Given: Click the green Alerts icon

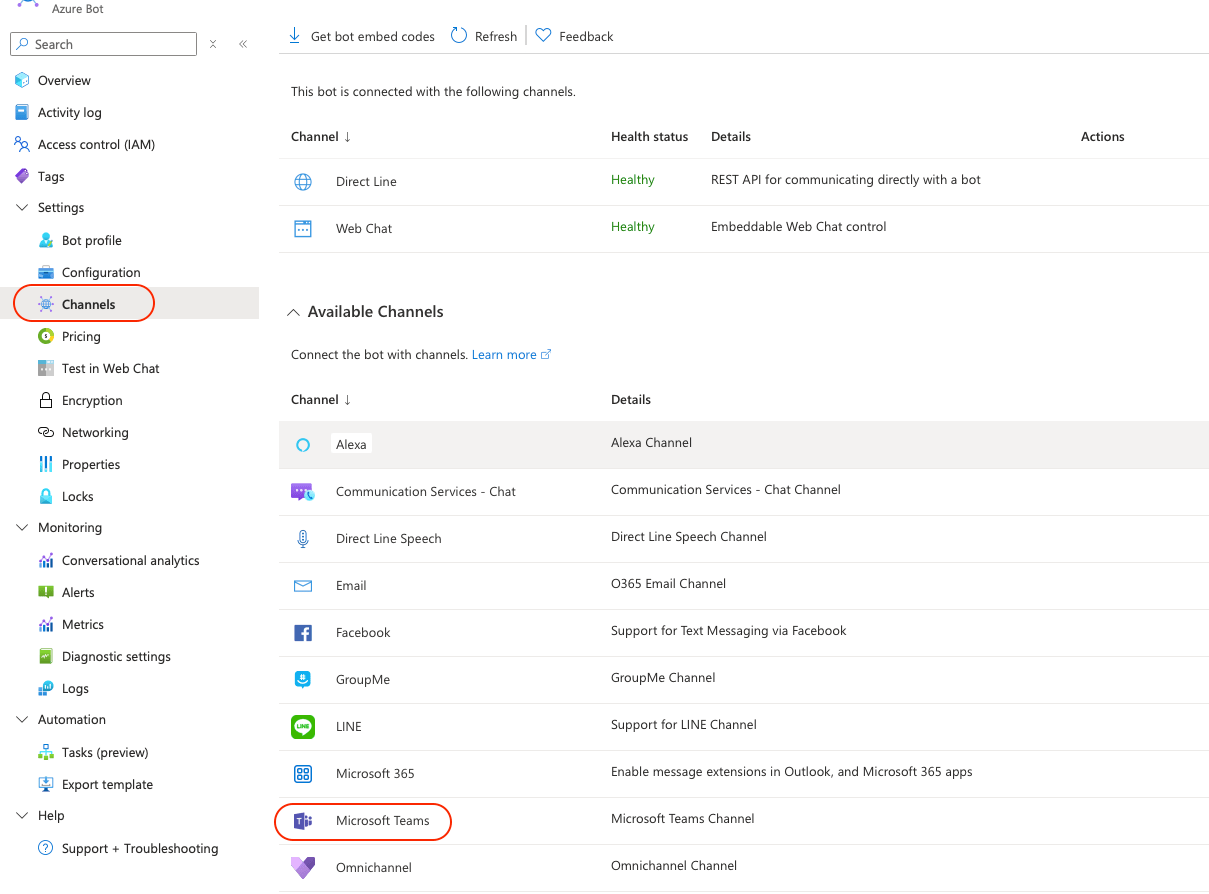Looking at the screenshot, I should [46, 592].
